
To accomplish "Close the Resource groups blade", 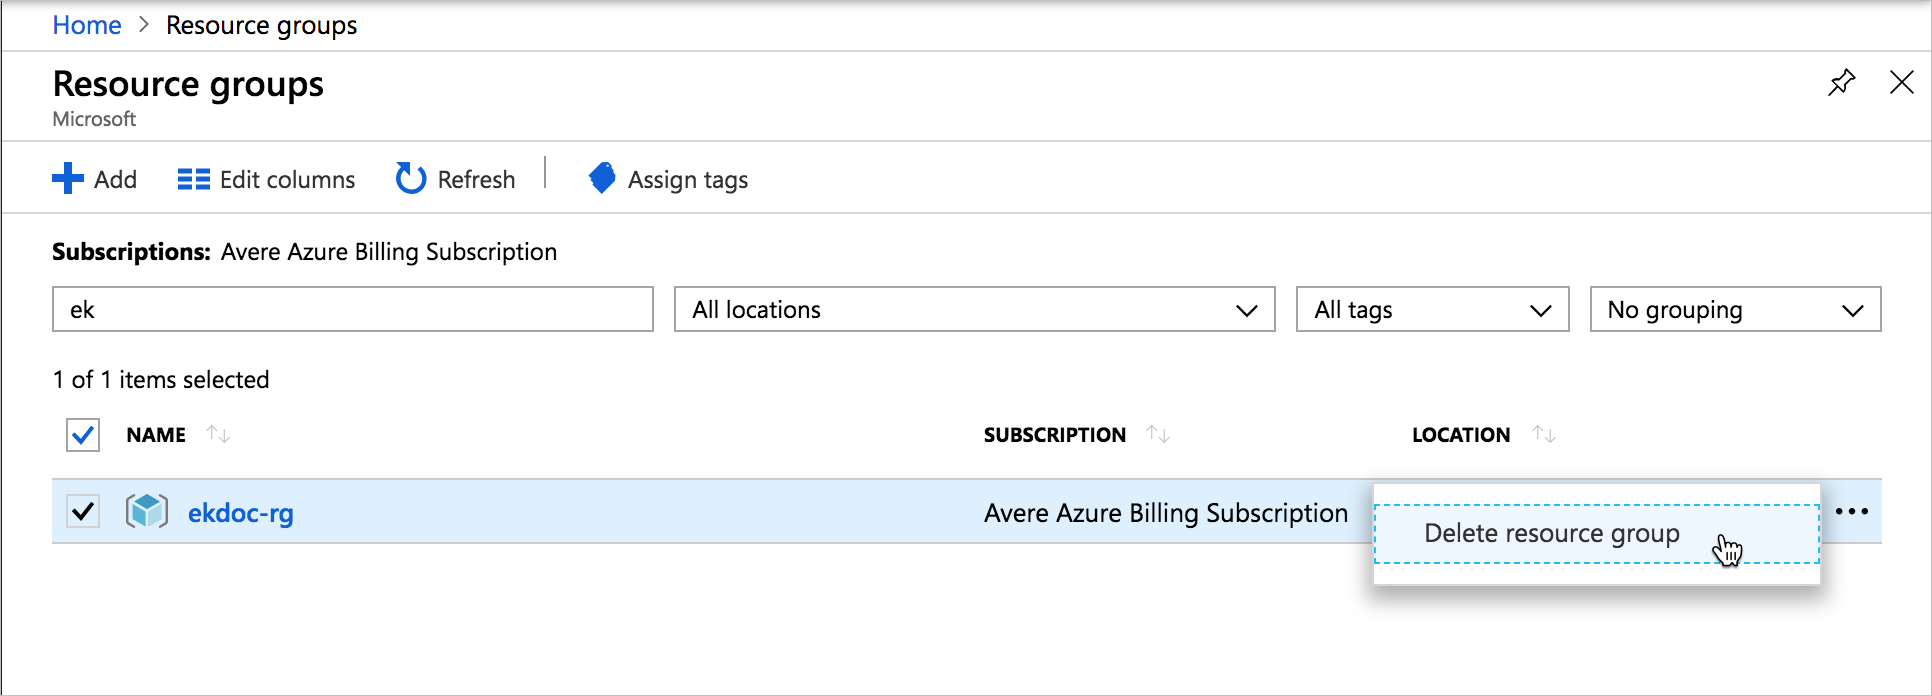I will click(x=1901, y=82).
